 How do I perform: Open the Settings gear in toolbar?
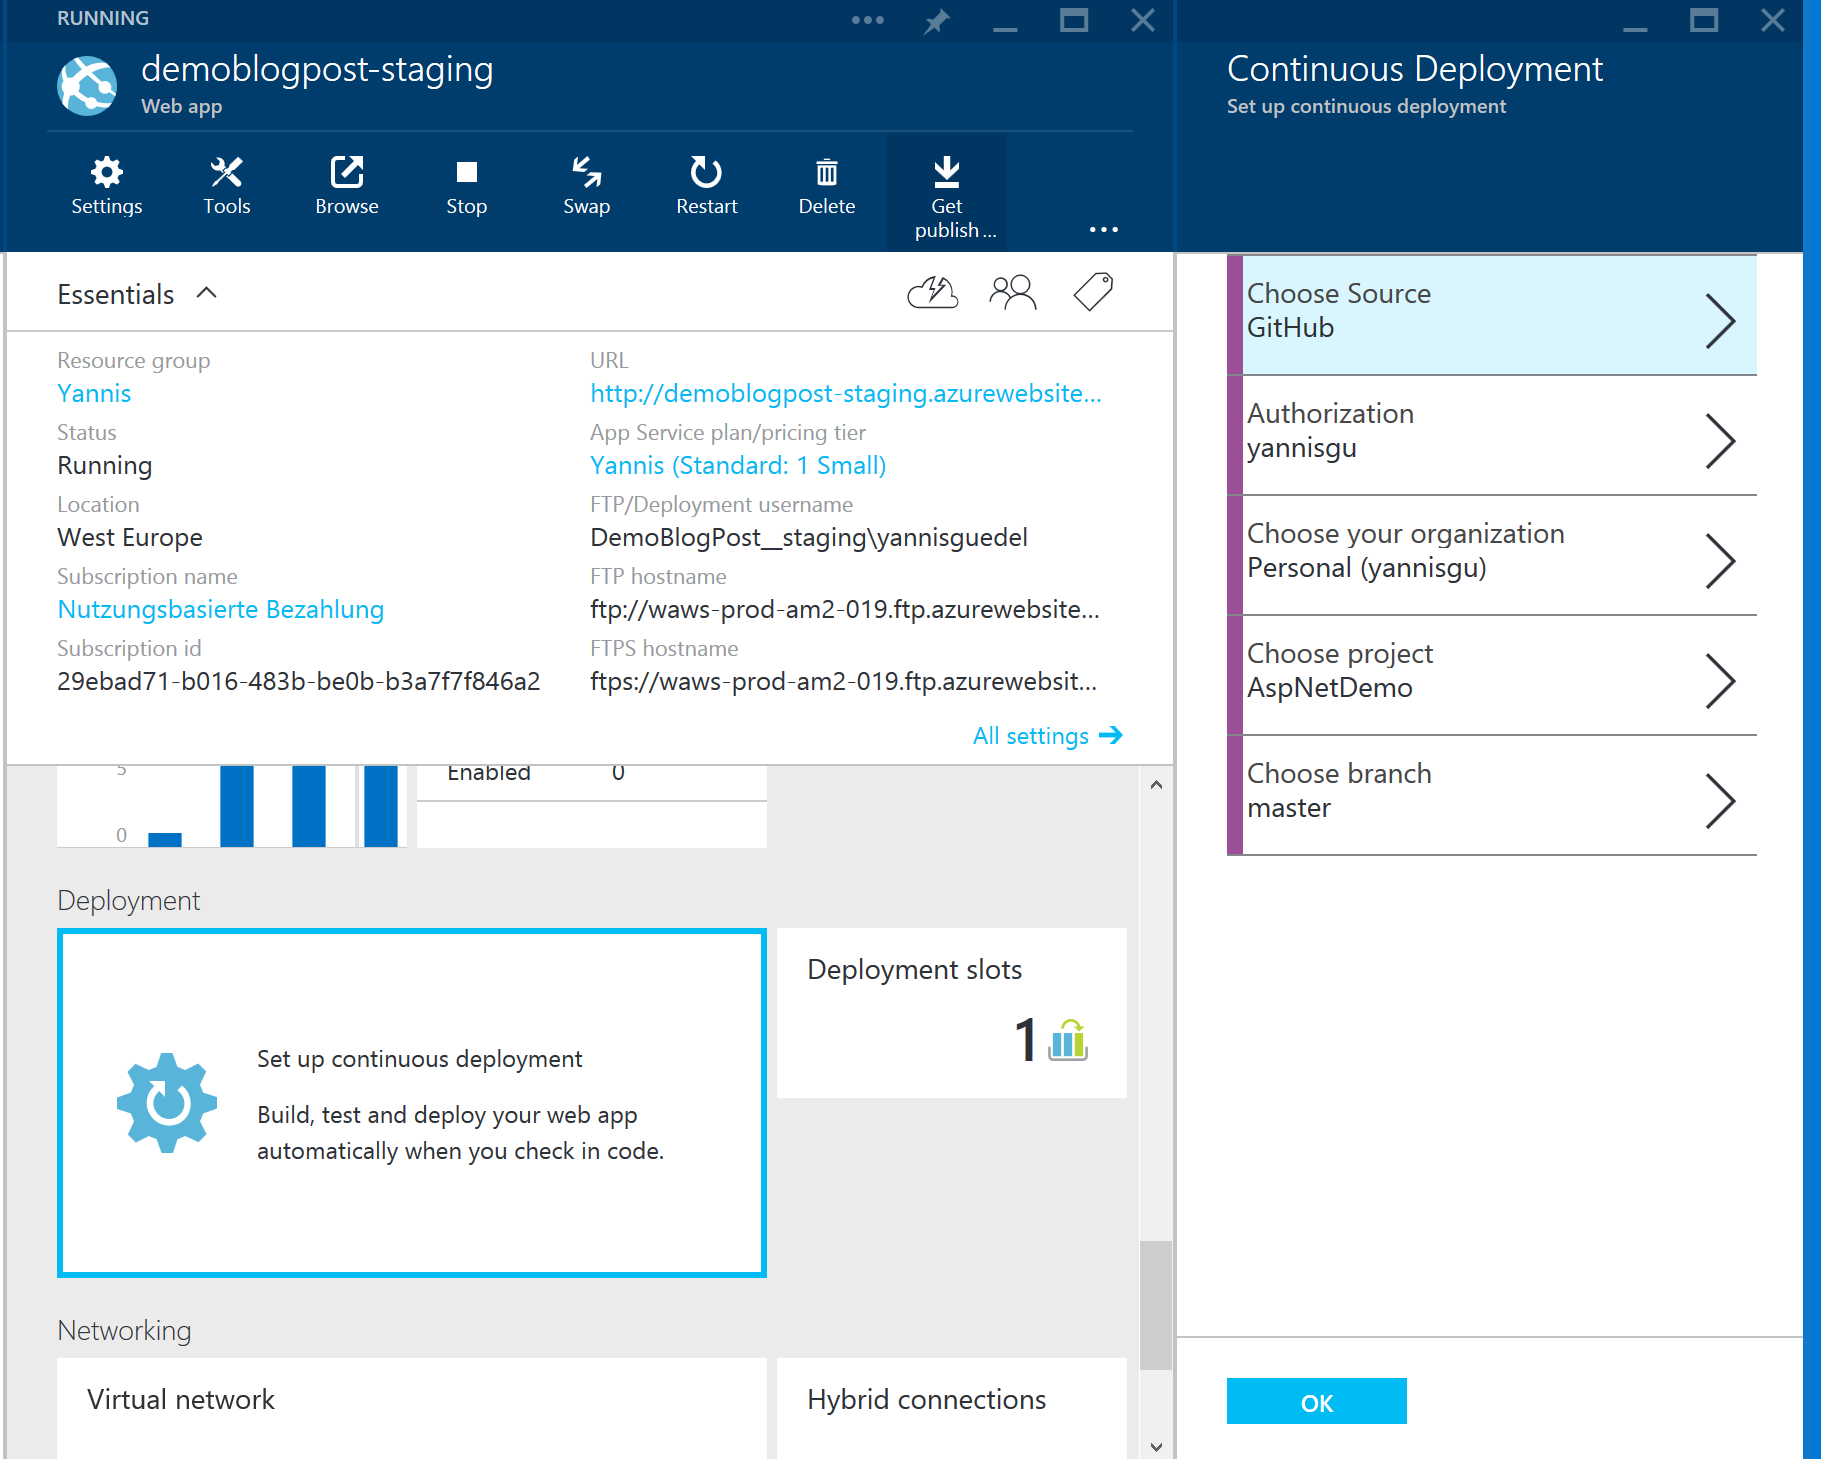[106, 186]
